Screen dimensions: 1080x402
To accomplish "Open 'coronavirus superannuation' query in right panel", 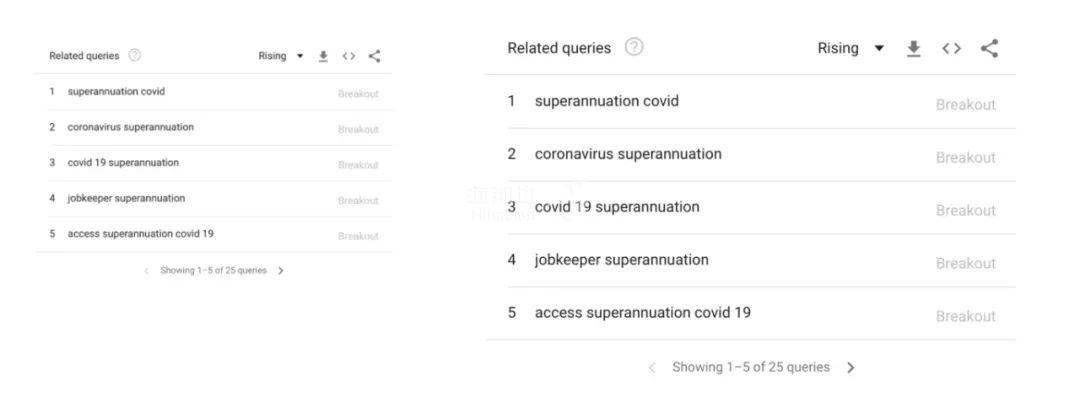I will pos(628,154).
